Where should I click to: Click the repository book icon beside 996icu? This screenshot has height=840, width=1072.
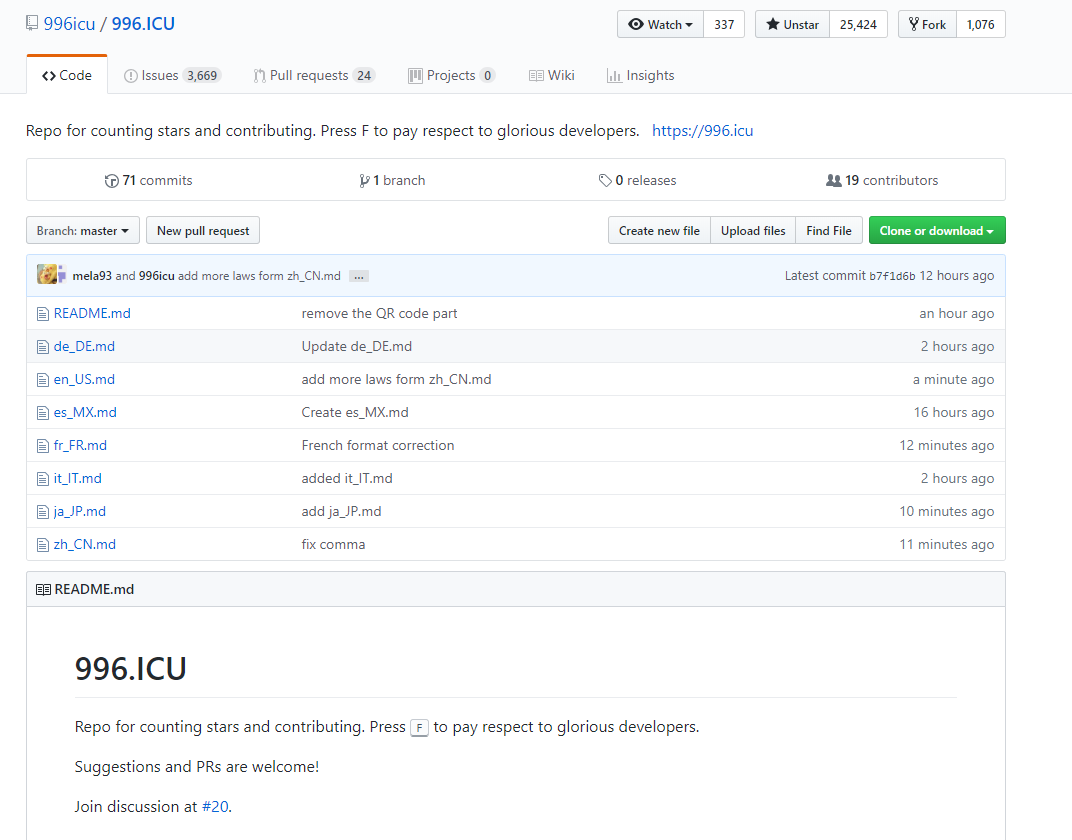(x=32, y=24)
